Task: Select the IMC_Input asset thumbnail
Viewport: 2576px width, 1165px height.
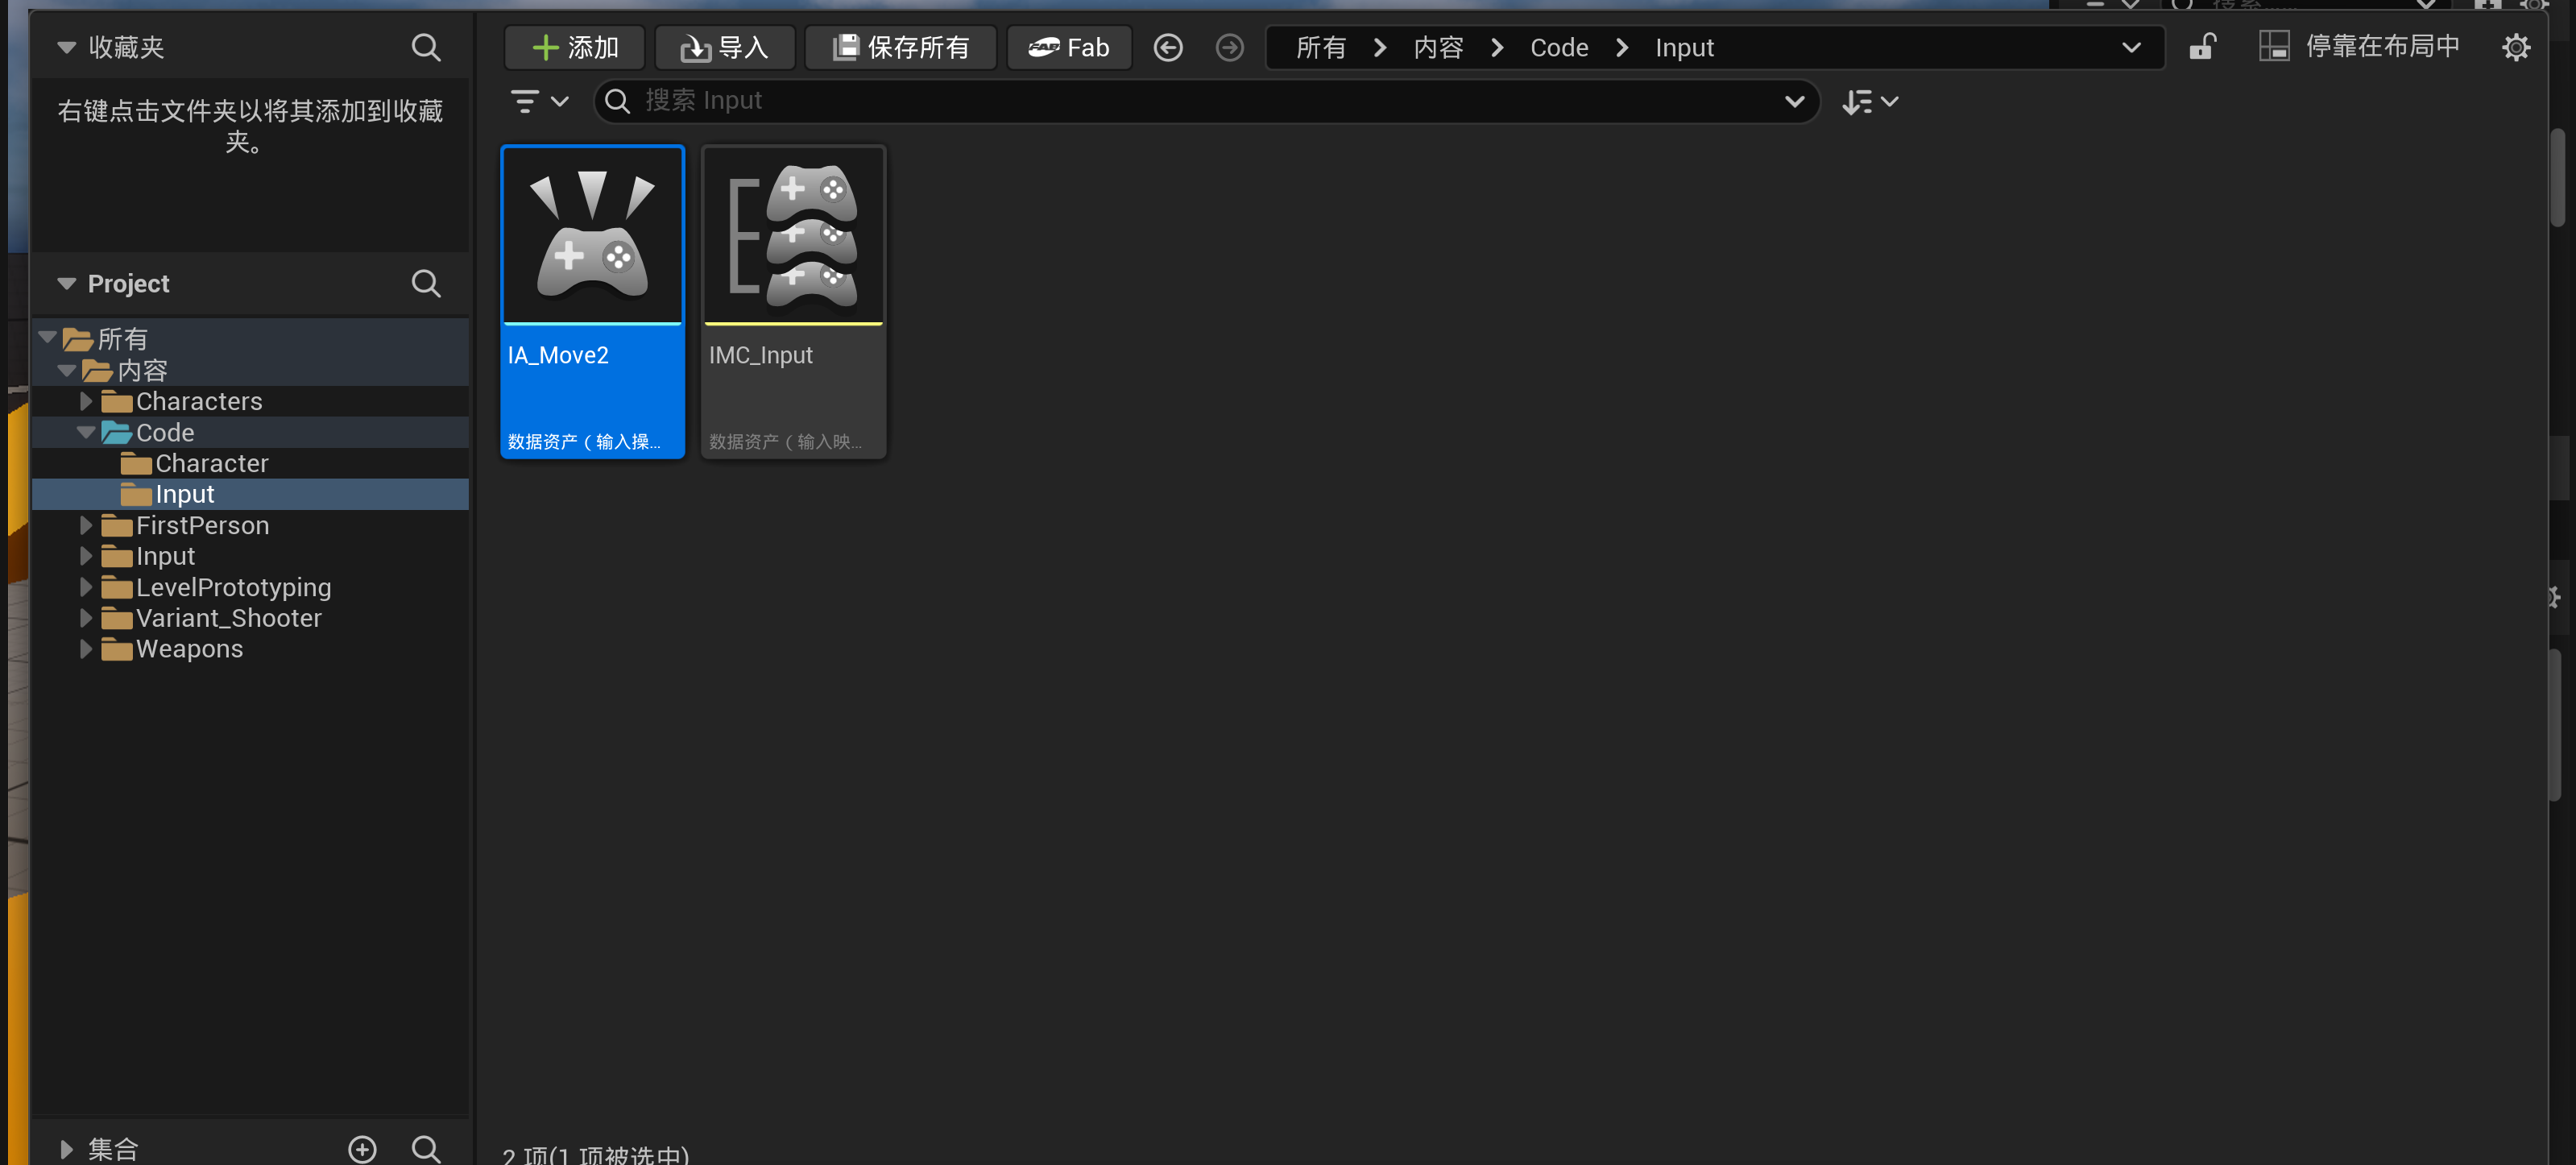Action: coord(793,236)
